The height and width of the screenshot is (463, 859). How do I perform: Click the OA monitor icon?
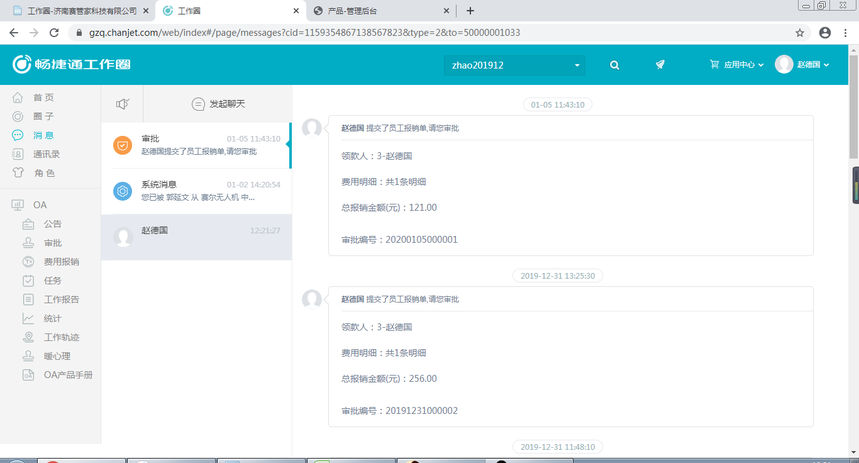click(x=18, y=205)
